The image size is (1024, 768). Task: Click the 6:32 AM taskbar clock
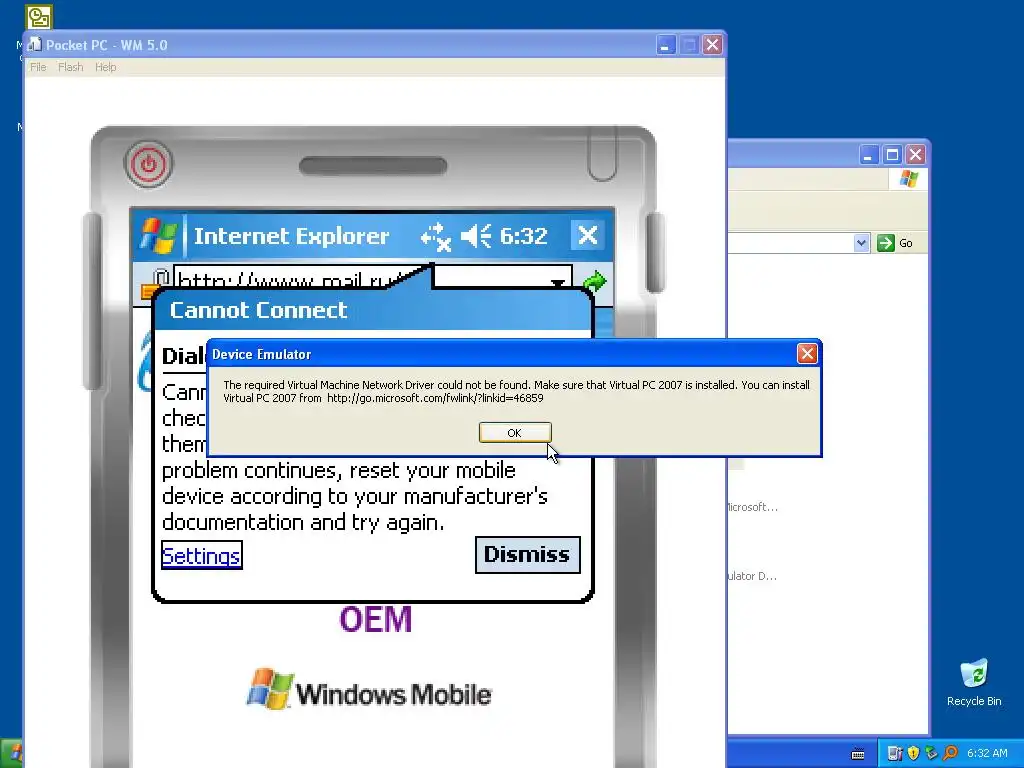tap(987, 754)
